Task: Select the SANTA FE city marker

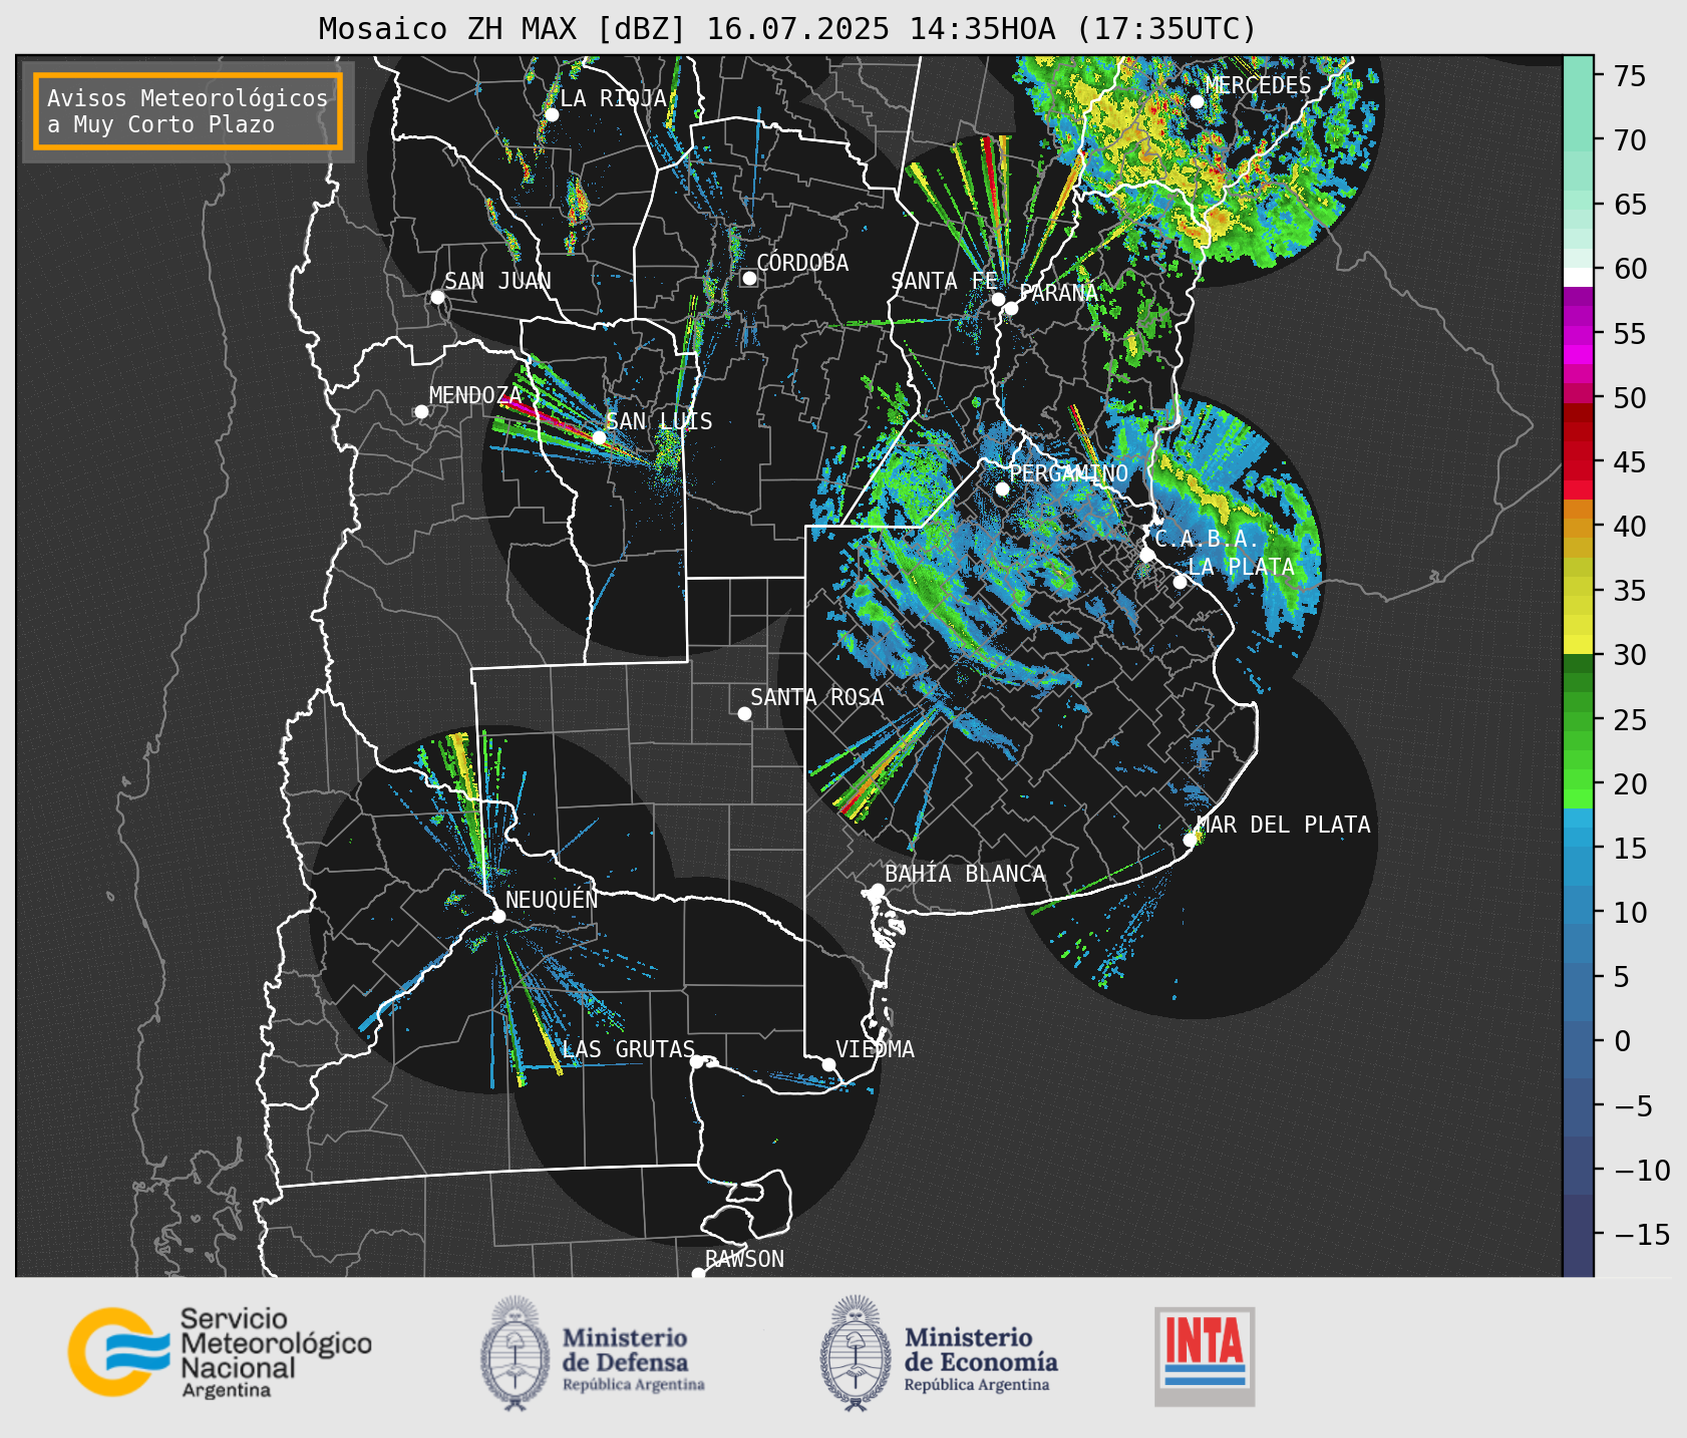Action: tap(998, 299)
